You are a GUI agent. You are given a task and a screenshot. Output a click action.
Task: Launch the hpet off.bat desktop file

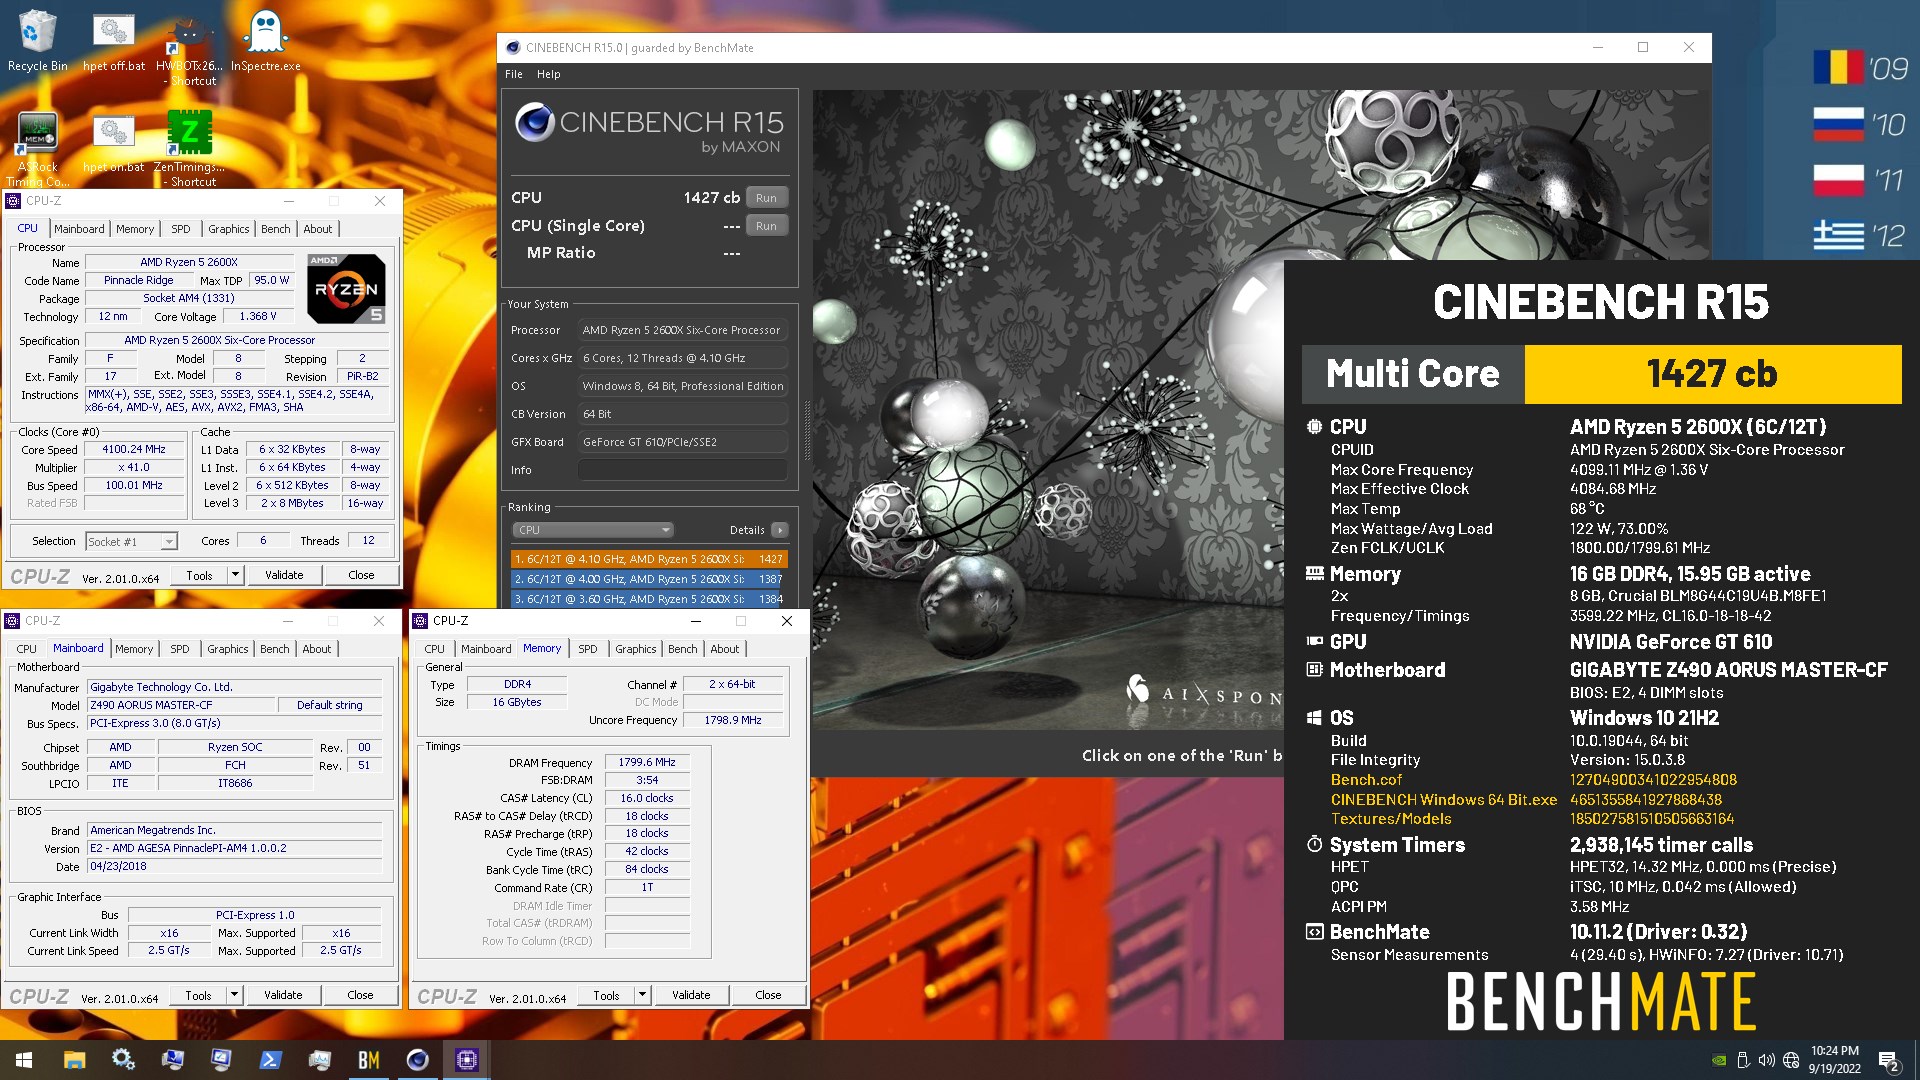[x=114, y=42]
